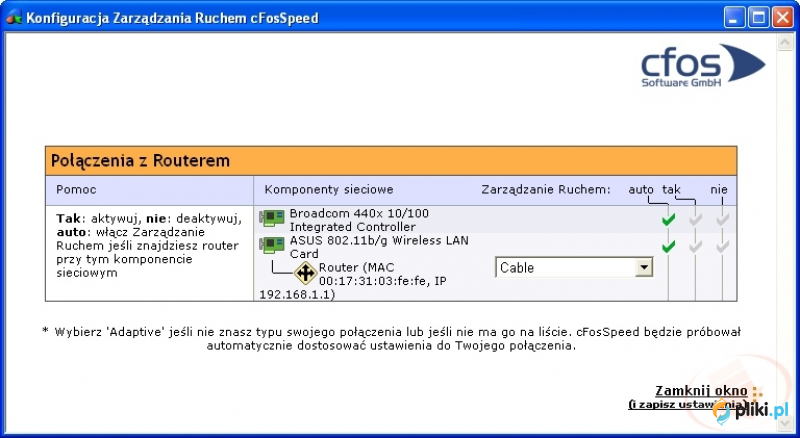This screenshot has height=438, width=800.
Task: Click the ASUS Wireless LAN card icon
Action: click(x=272, y=246)
